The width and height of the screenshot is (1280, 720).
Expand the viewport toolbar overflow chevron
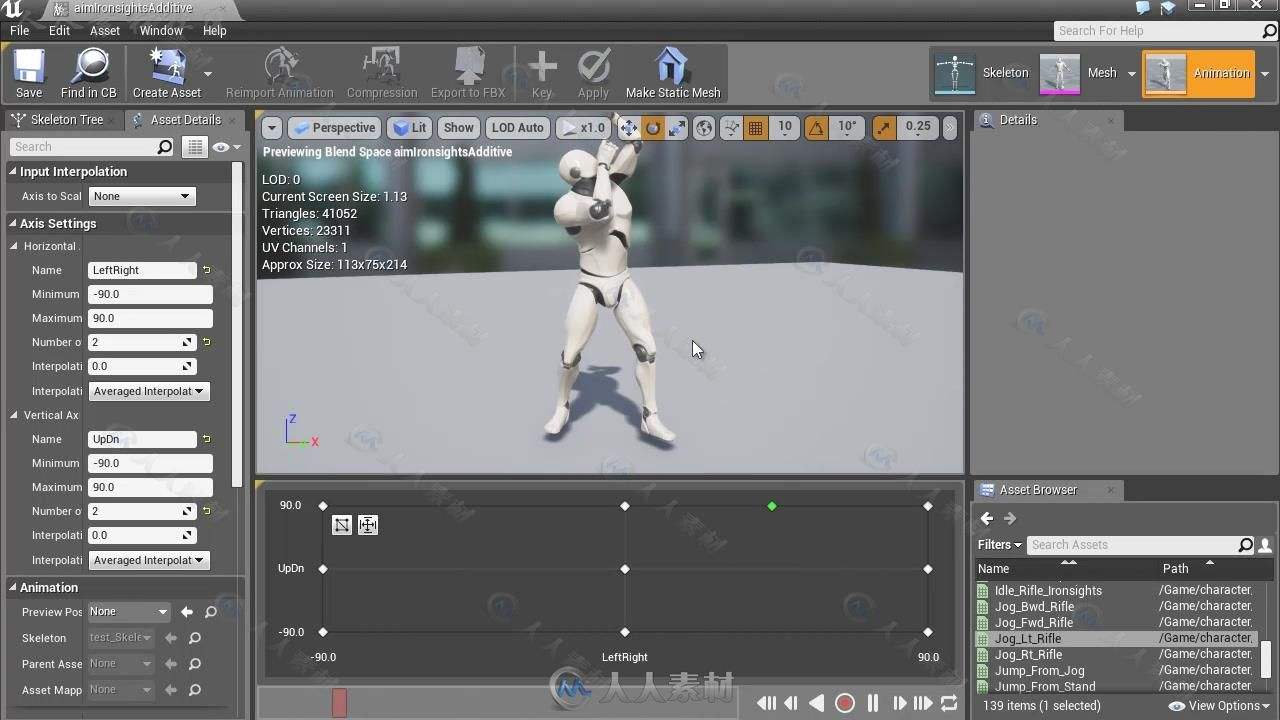(949, 128)
